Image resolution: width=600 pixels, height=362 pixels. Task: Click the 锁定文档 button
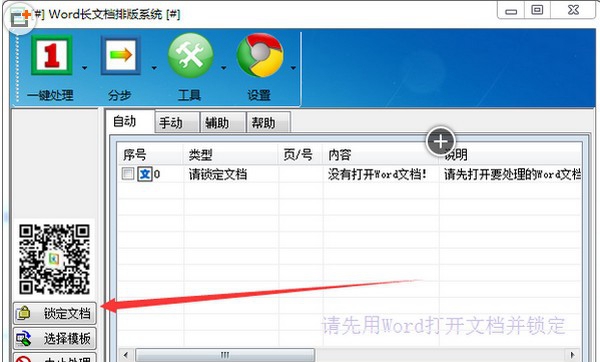[55, 313]
